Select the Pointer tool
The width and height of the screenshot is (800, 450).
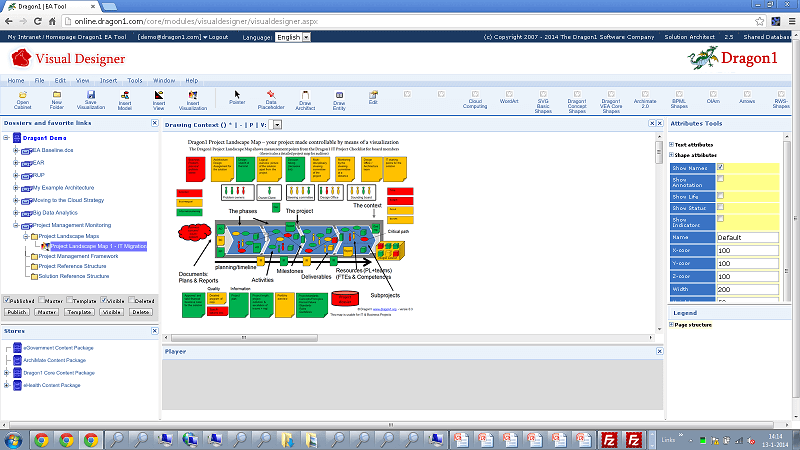(237, 97)
